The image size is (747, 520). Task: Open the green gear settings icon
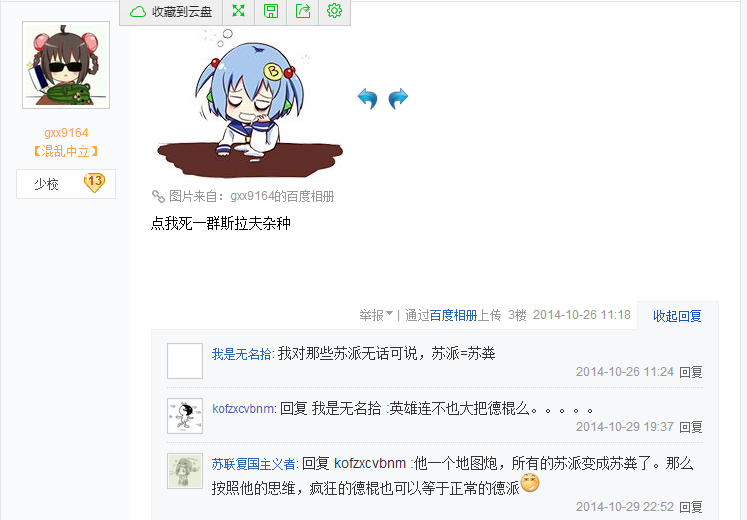click(x=334, y=11)
